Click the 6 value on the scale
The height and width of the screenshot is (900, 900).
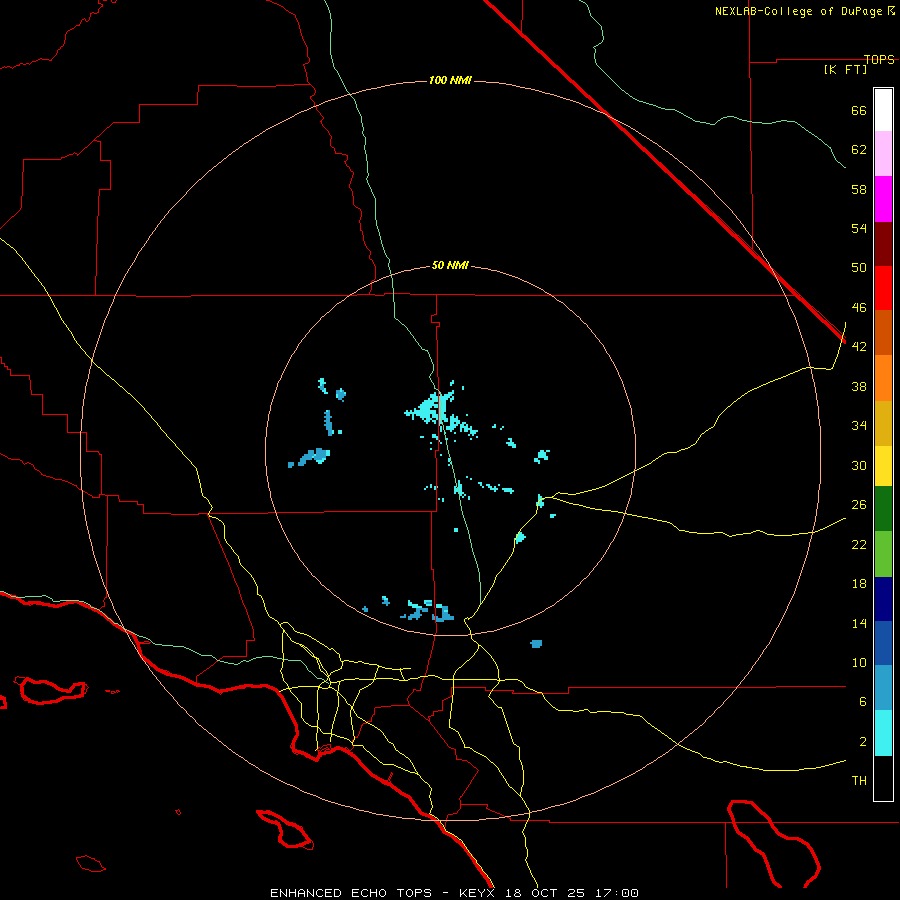click(x=863, y=702)
